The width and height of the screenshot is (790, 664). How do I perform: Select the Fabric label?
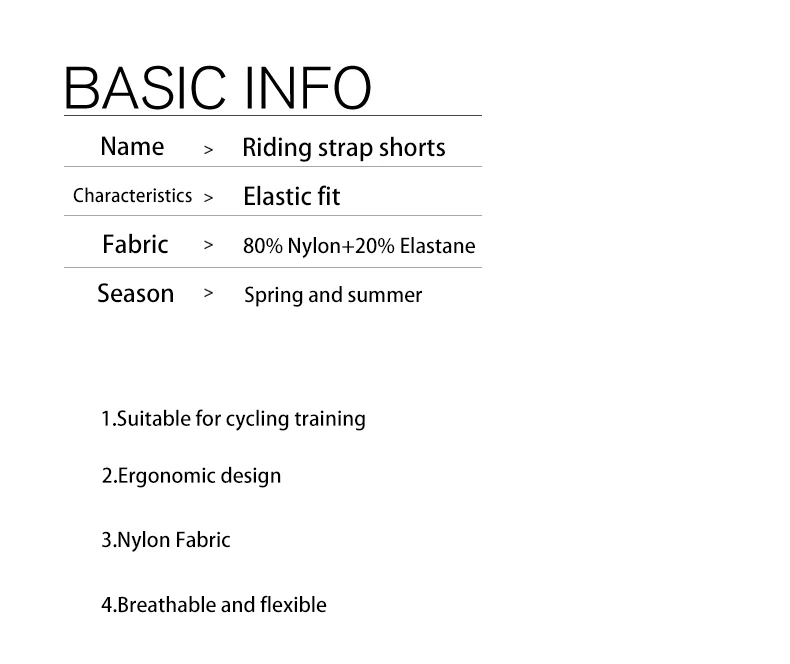click(x=135, y=244)
